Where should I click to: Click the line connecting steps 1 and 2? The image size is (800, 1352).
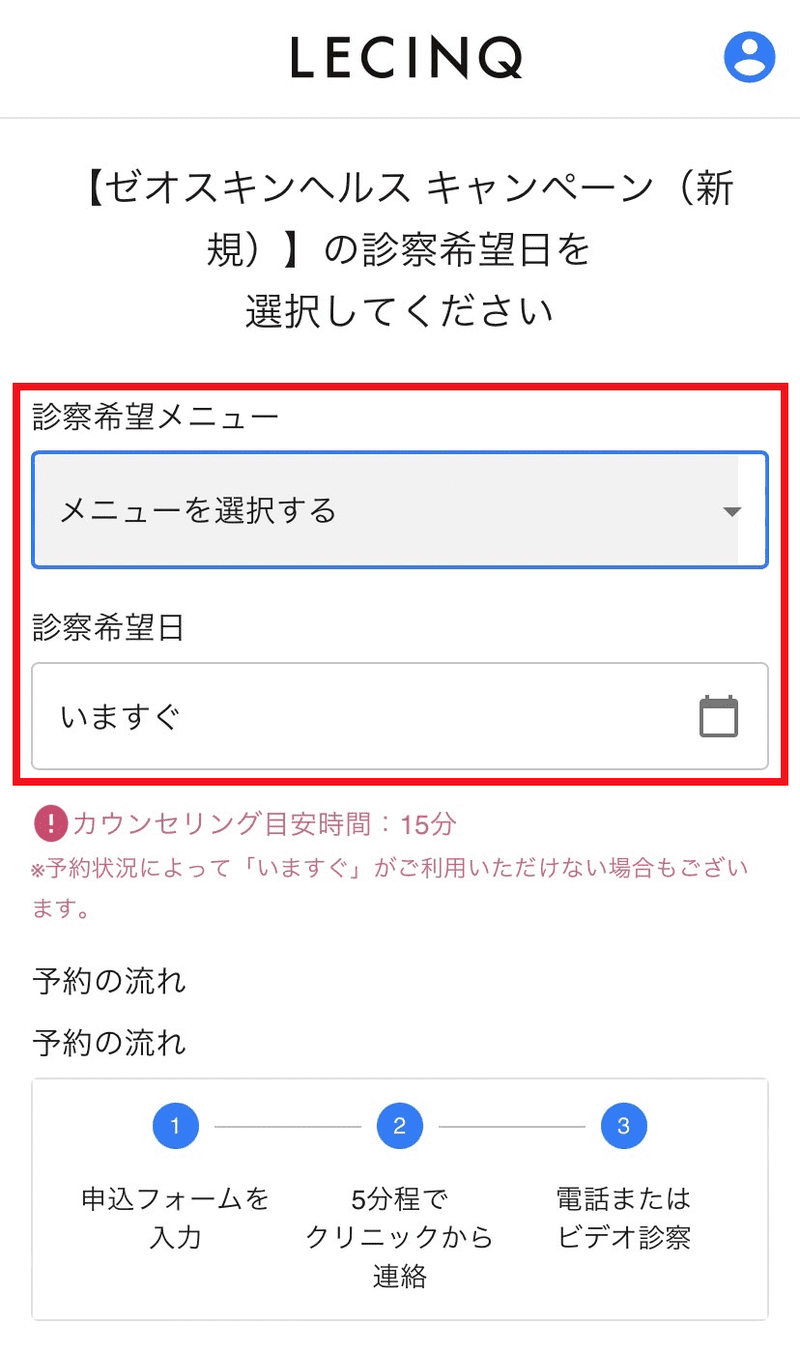click(287, 1127)
